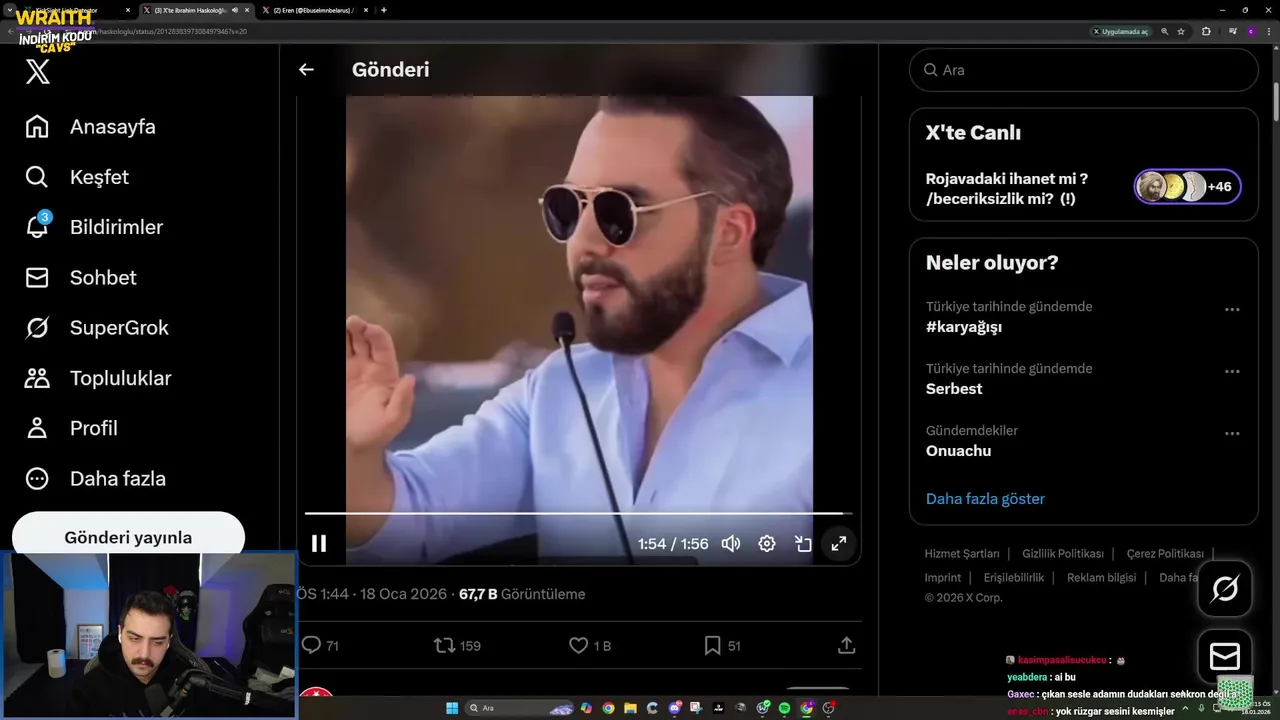Screen dimensions: 1280x720
Task: Open Imprint footer link
Action: pyautogui.click(x=943, y=578)
